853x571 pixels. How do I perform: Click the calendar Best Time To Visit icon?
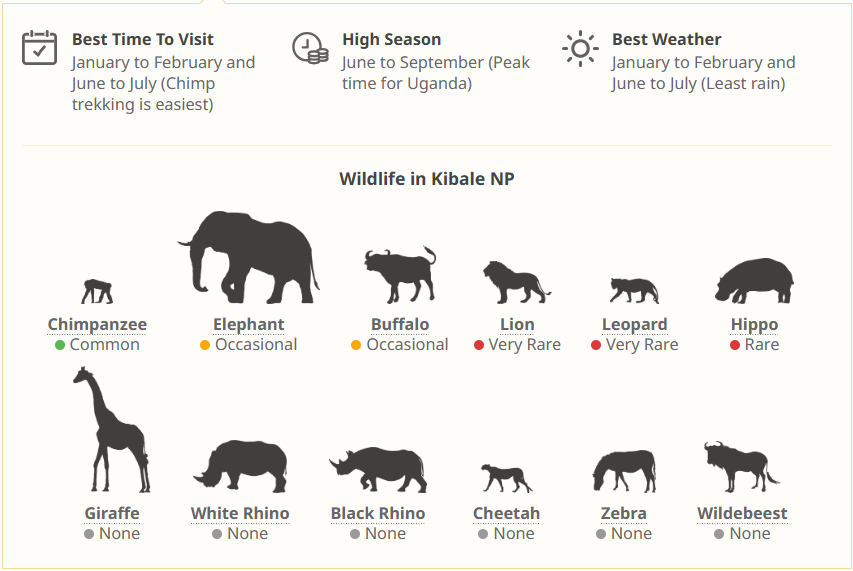[x=40, y=48]
